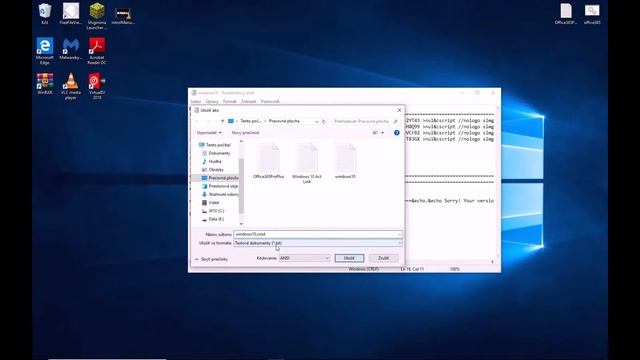Click the 100% zoom value in the Notepad status bar
Image resolution: width=640 pixels, height=360 pixels.
[x=455, y=269]
